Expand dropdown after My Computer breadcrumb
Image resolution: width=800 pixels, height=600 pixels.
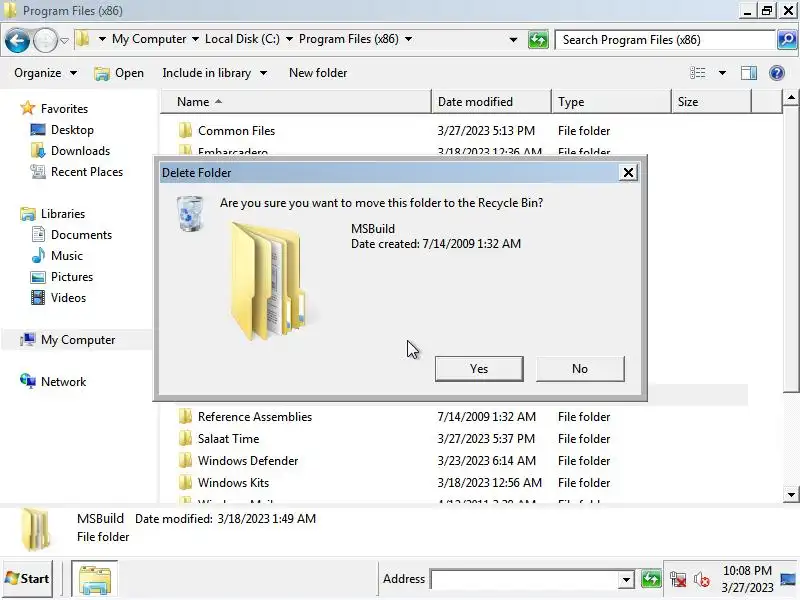195,39
